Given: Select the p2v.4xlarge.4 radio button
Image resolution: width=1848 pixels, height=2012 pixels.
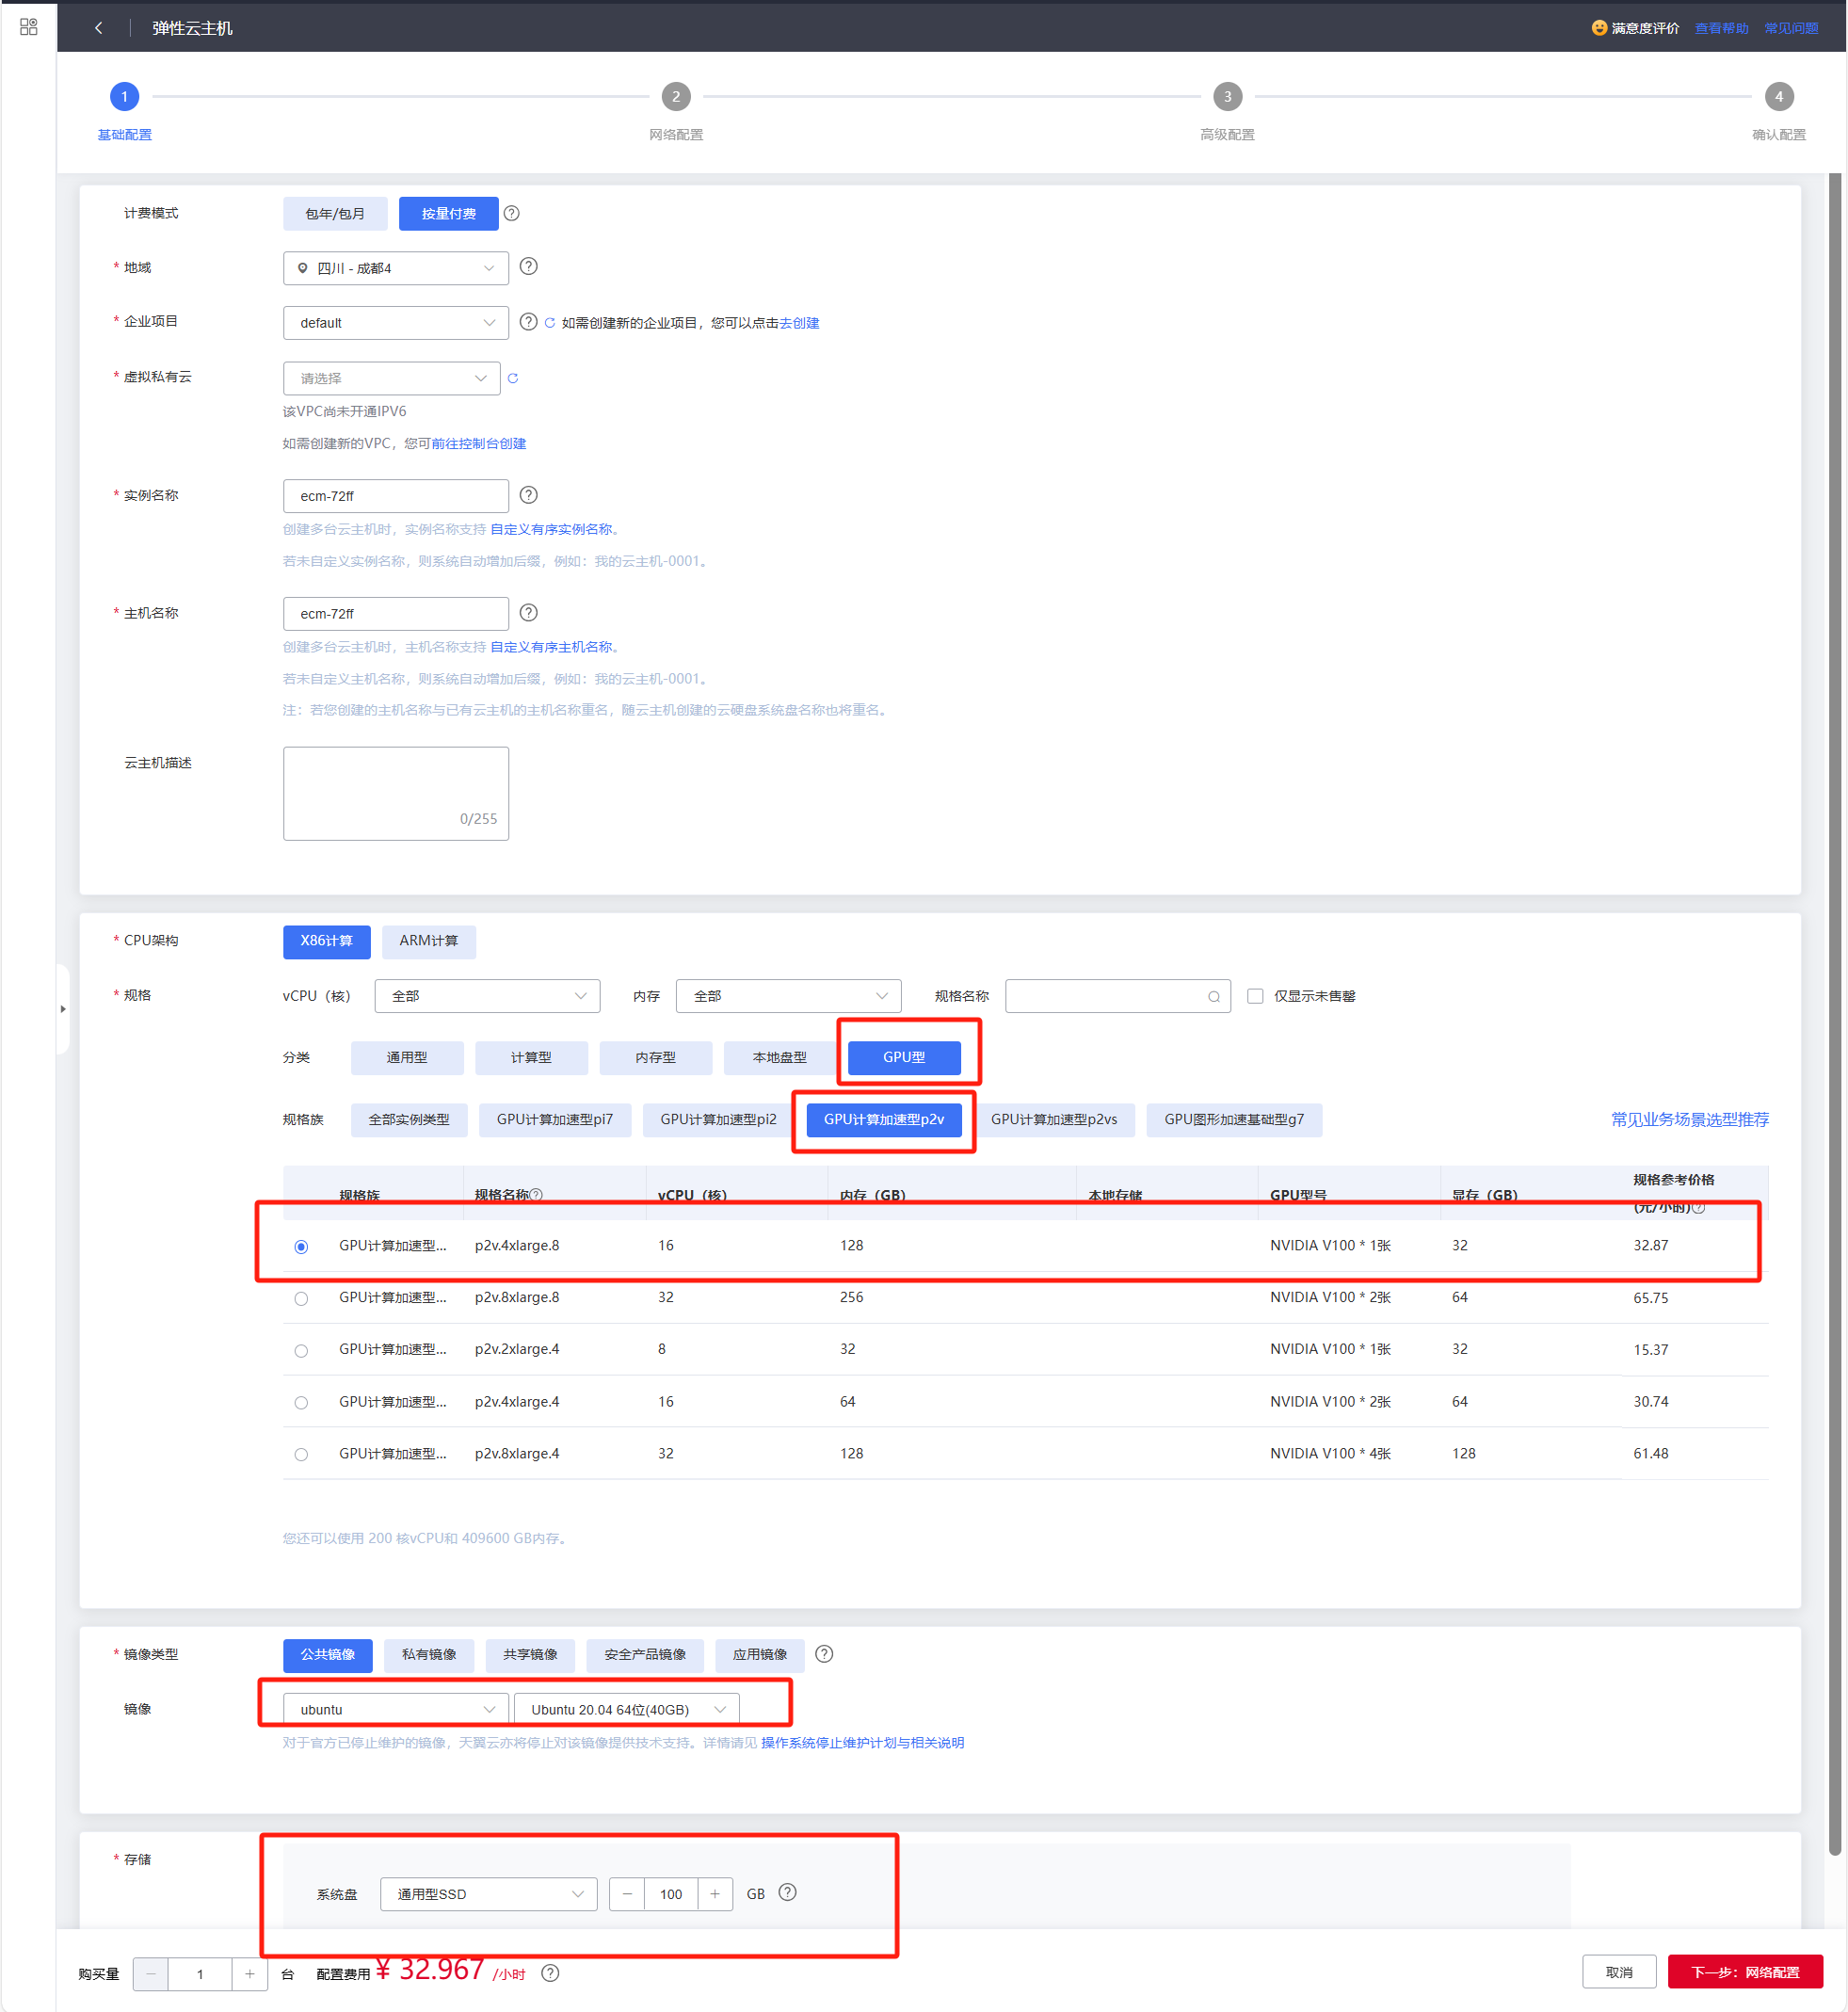Looking at the screenshot, I should [x=301, y=1402].
